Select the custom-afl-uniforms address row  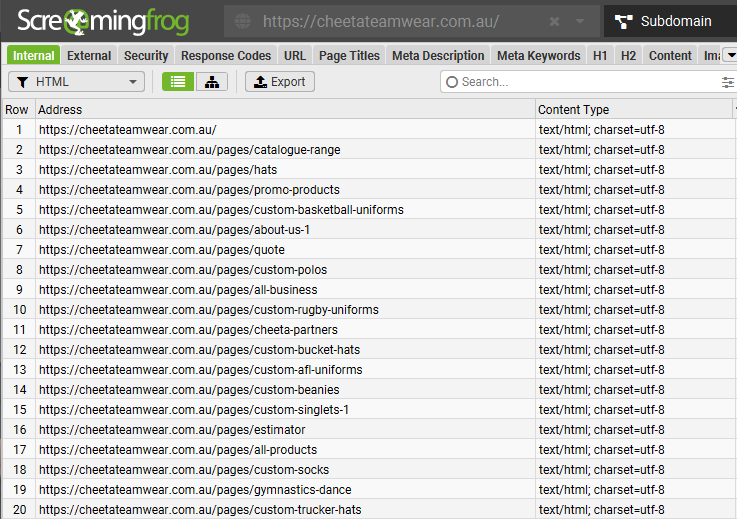[x=285, y=370]
